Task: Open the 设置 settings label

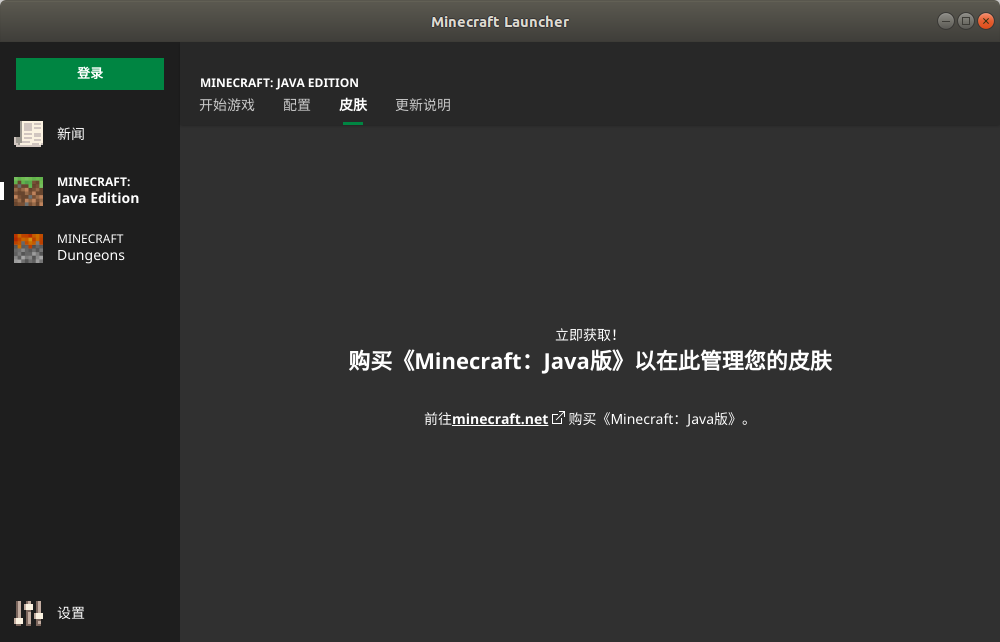Action: (x=71, y=613)
